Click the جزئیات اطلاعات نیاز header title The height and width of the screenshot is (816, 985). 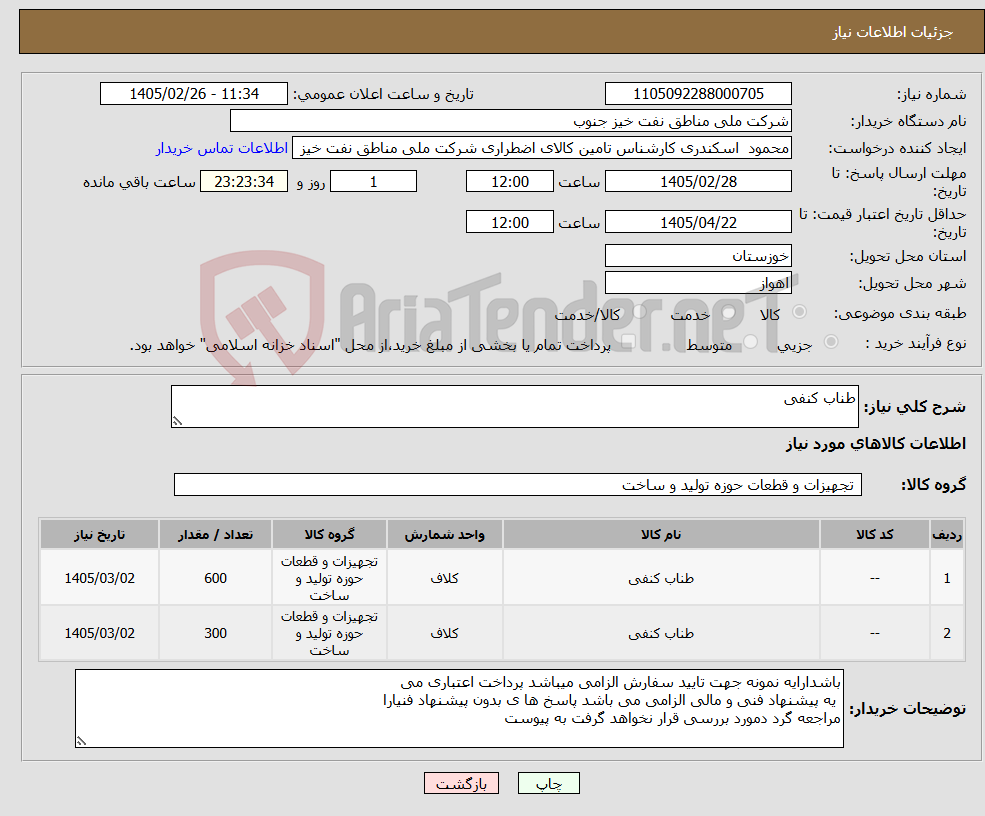pyautogui.click(x=893, y=32)
